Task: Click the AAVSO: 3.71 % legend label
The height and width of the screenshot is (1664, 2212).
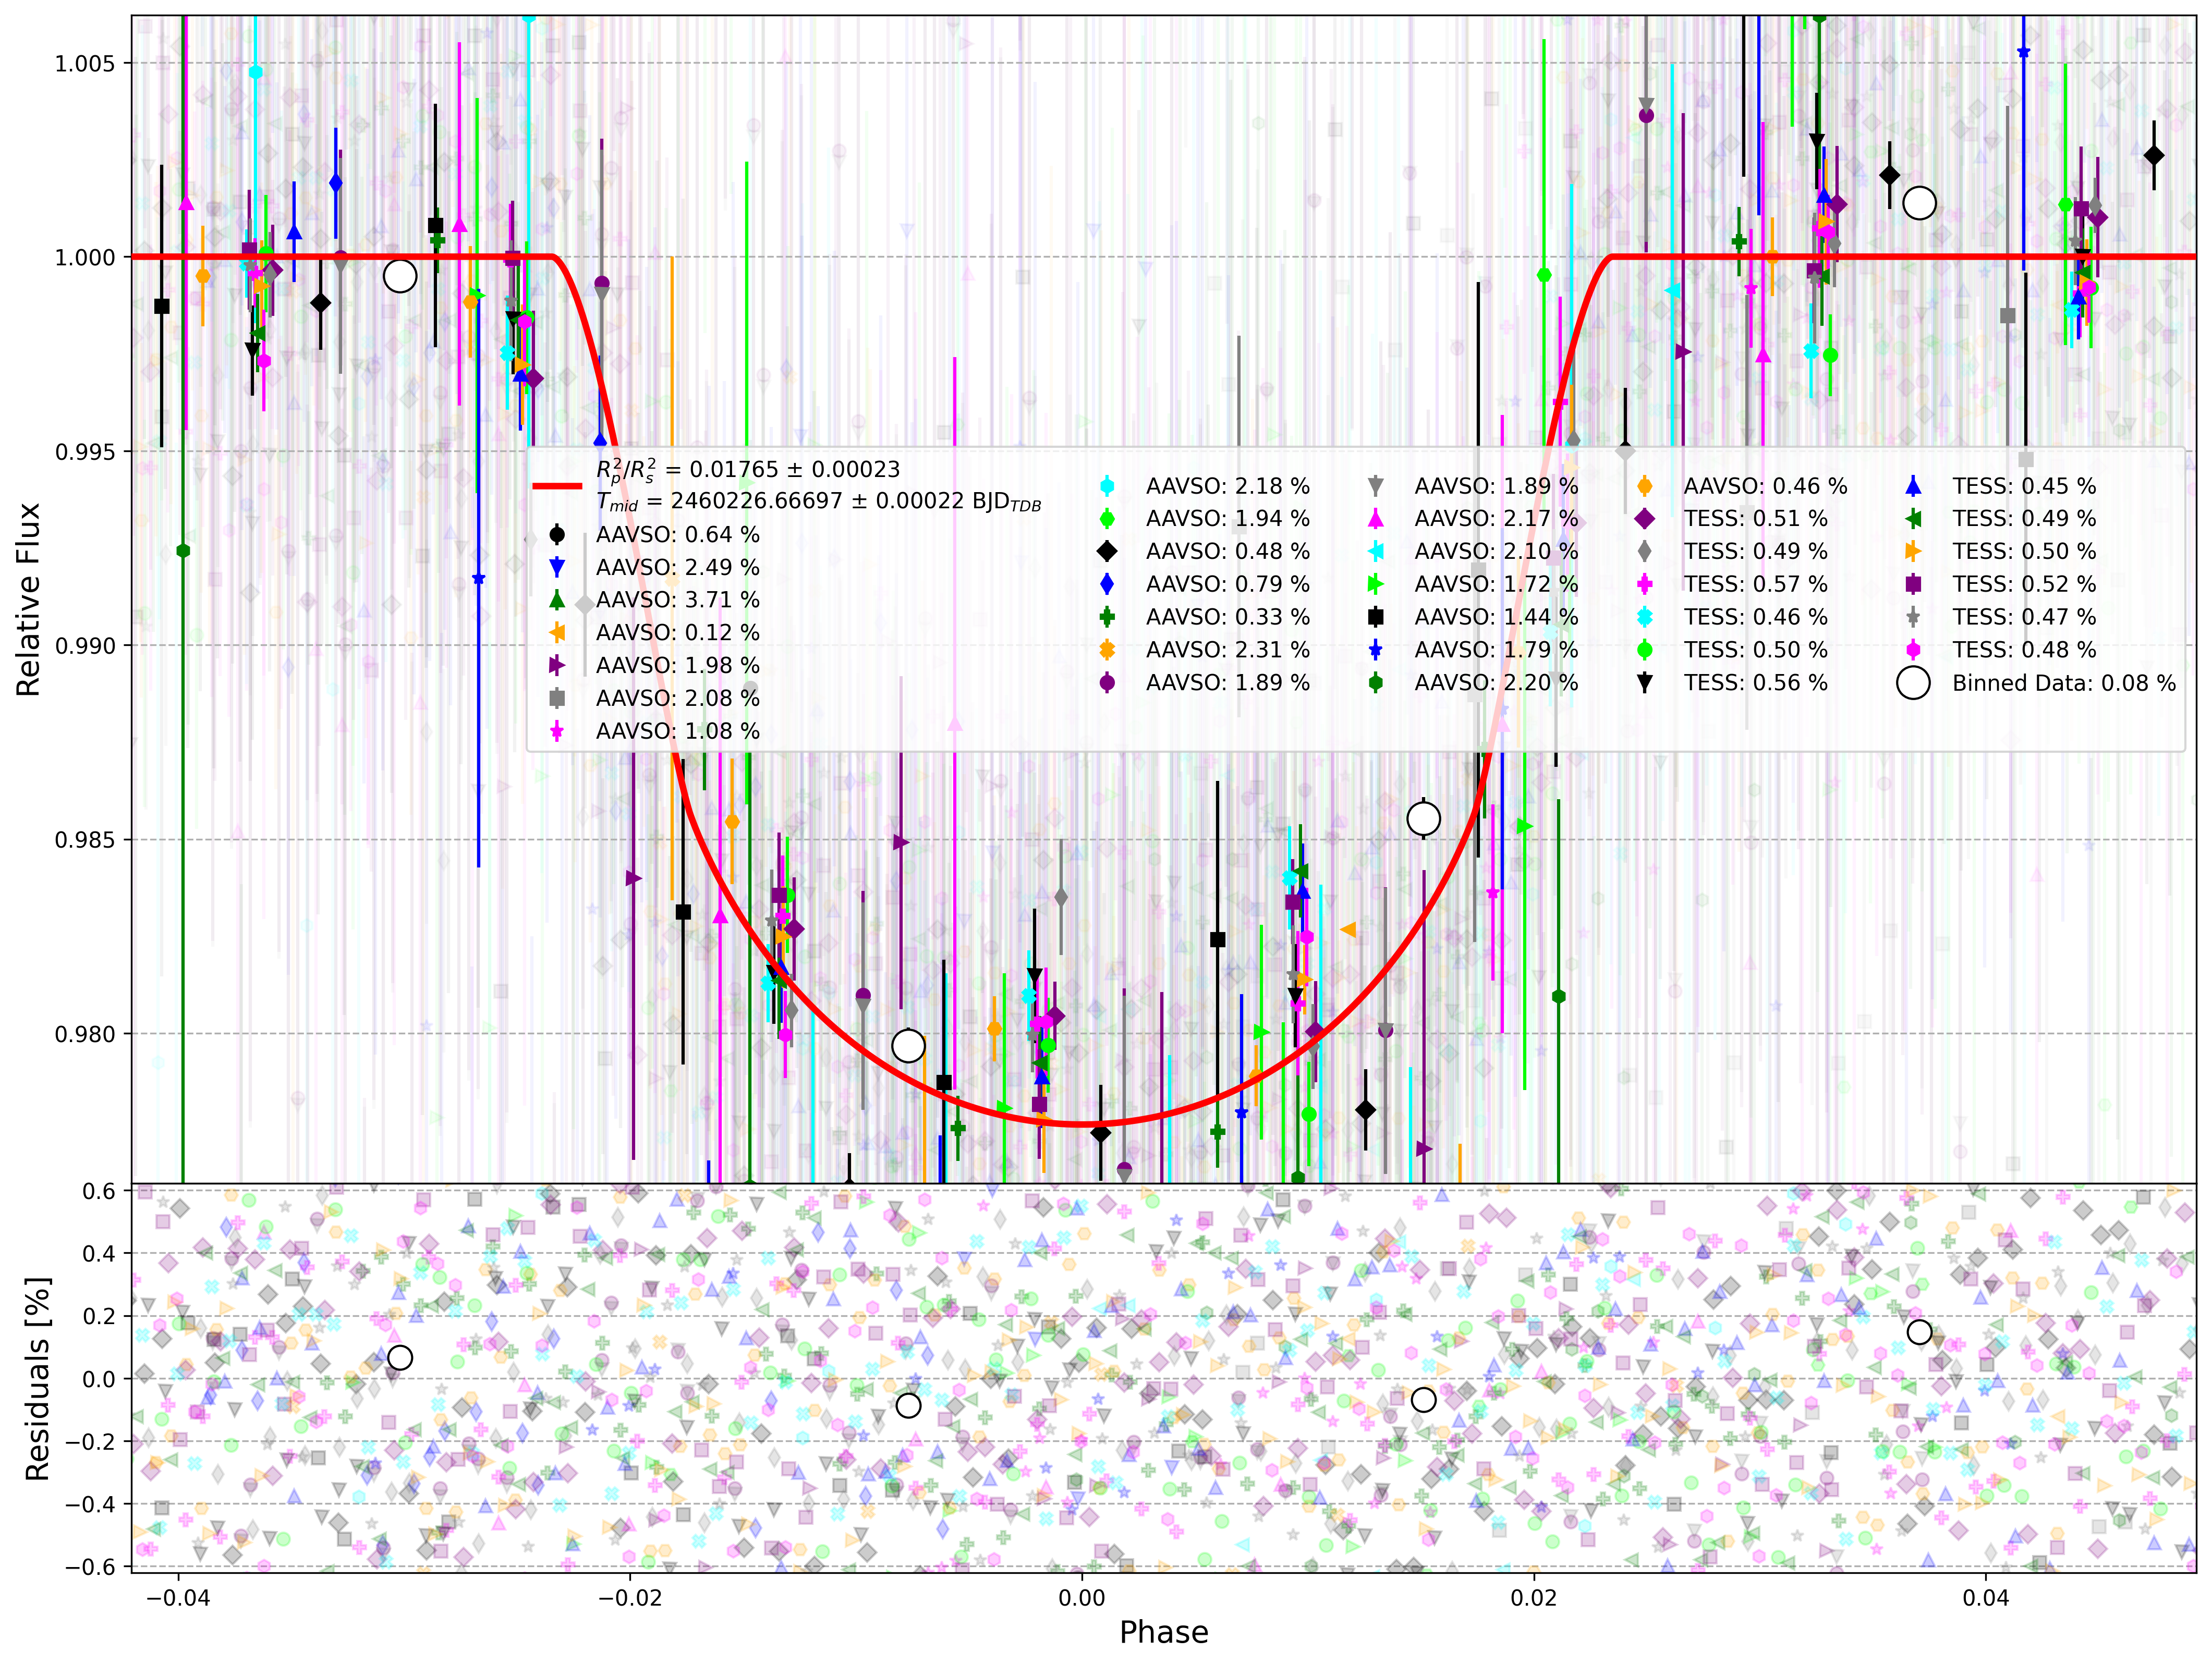Action: click(678, 600)
